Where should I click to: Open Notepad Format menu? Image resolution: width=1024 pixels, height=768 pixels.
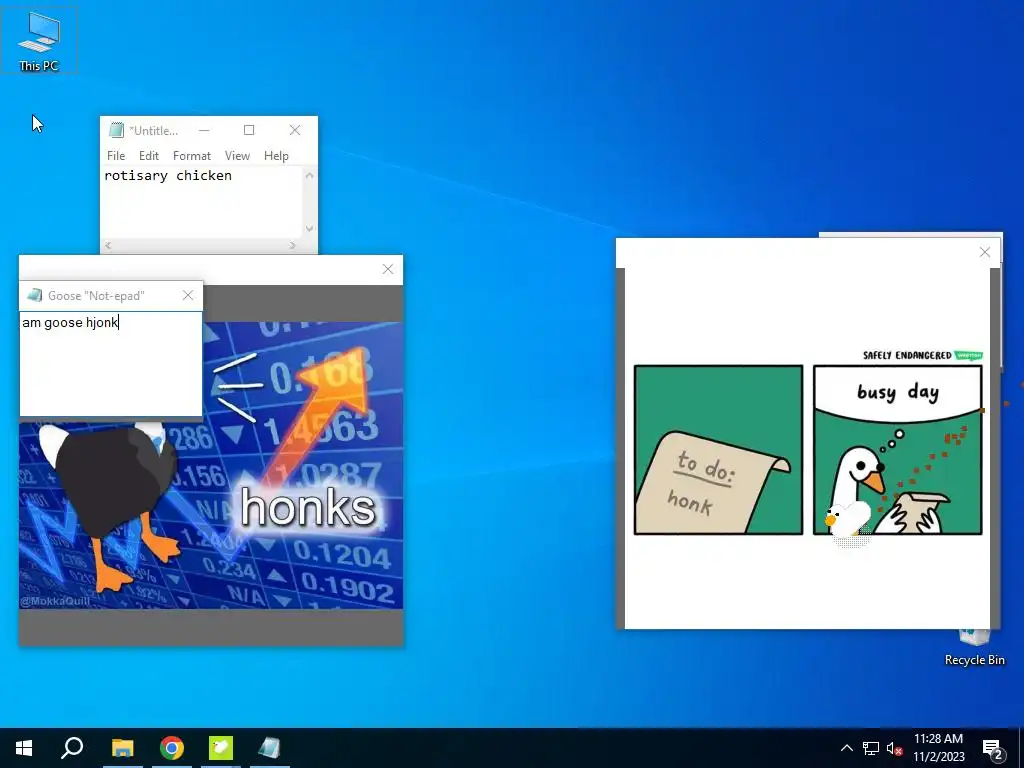coord(191,155)
